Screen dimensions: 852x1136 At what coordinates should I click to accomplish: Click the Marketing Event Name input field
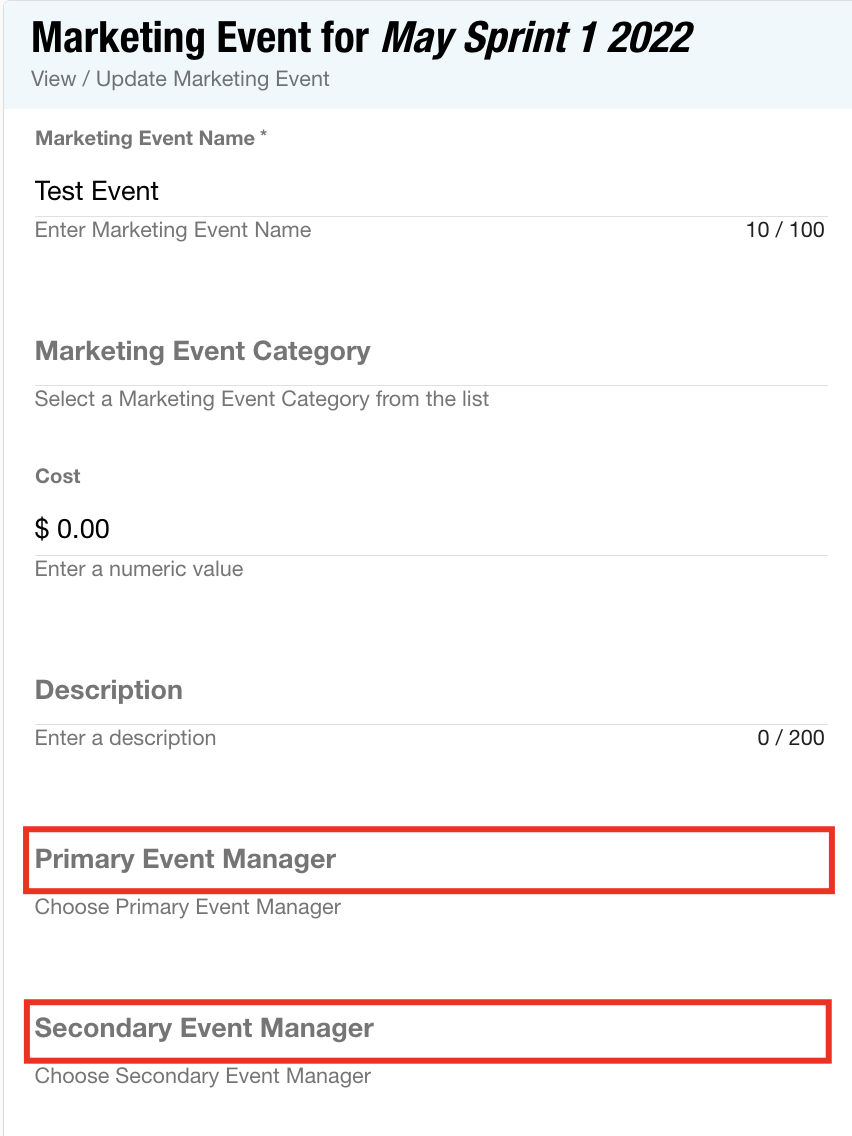pyautogui.click(x=430, y=191)
